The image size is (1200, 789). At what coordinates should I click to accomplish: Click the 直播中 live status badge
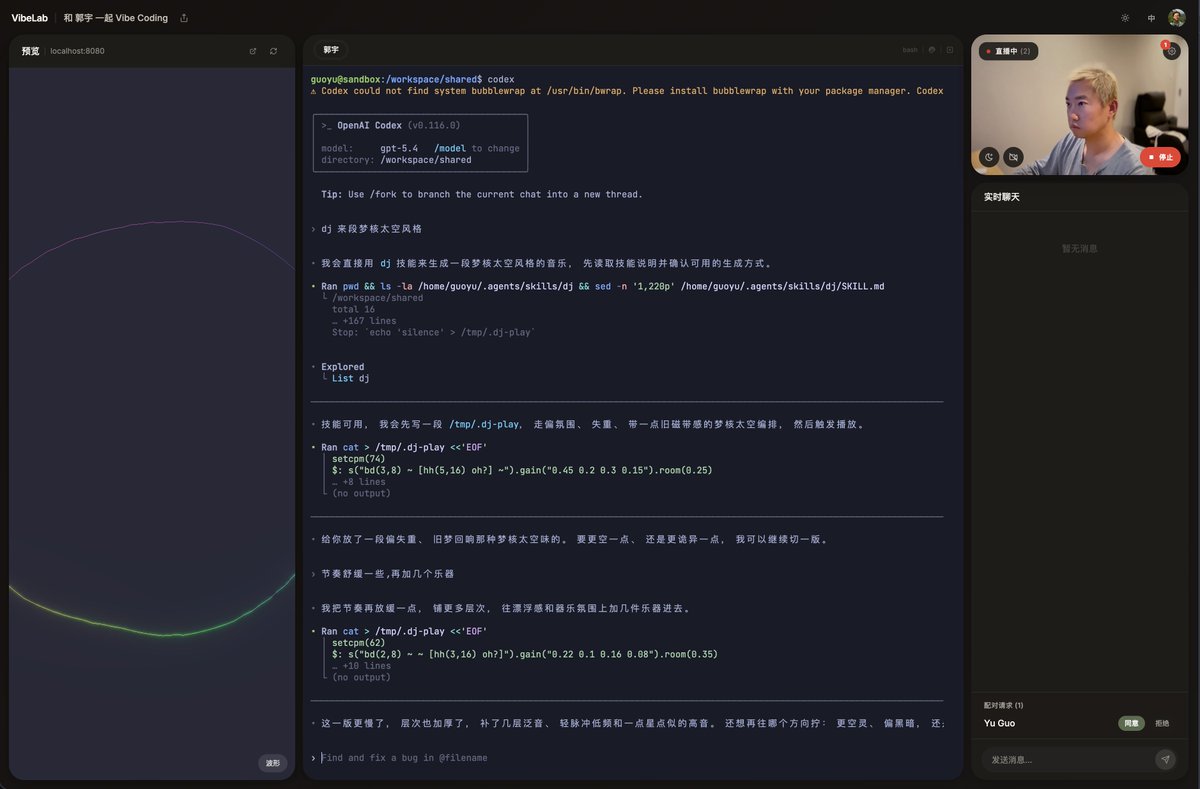(x=1008, y=51)
